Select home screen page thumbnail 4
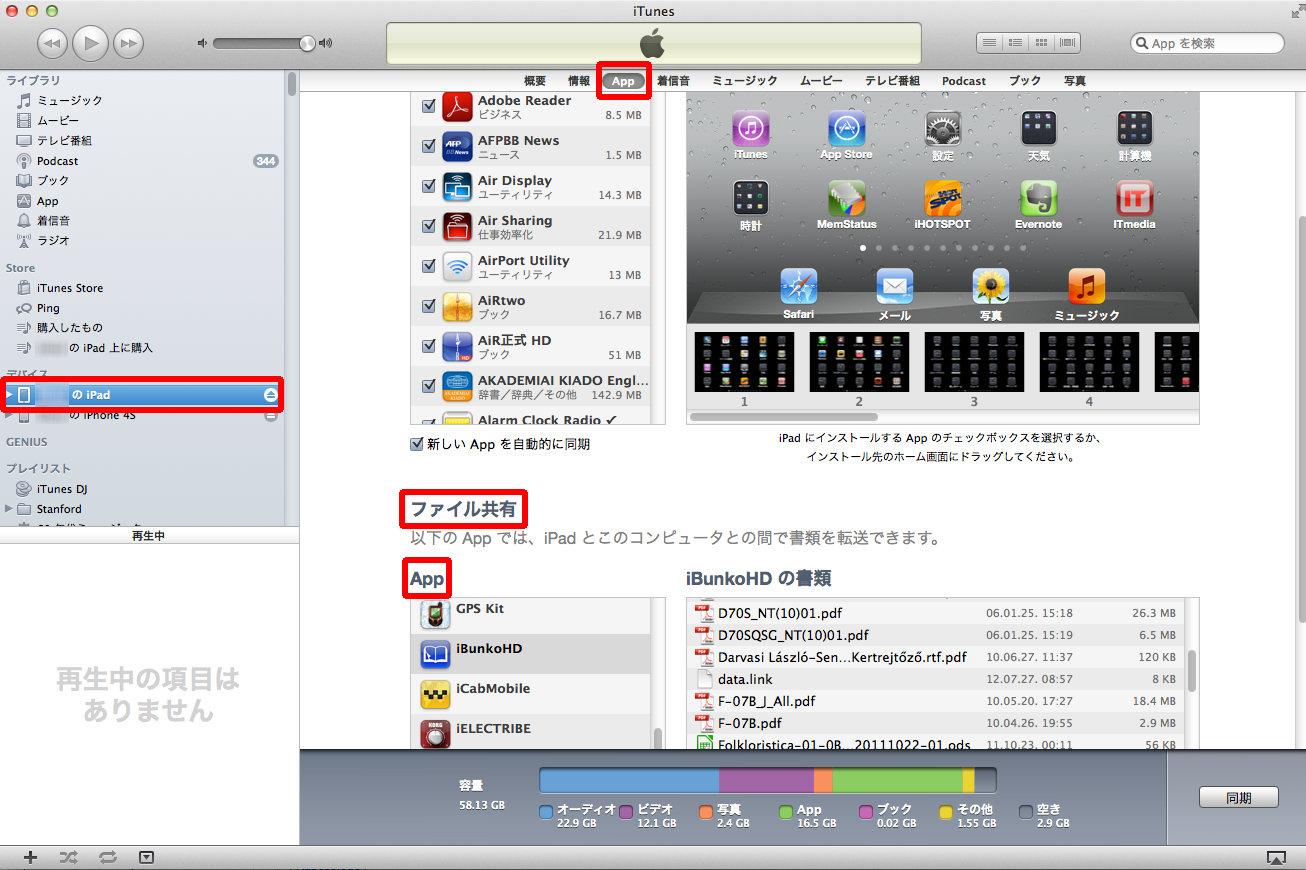Image resolution: width=1306 pixels, height=870 pixels. (x=1089, y=362)
